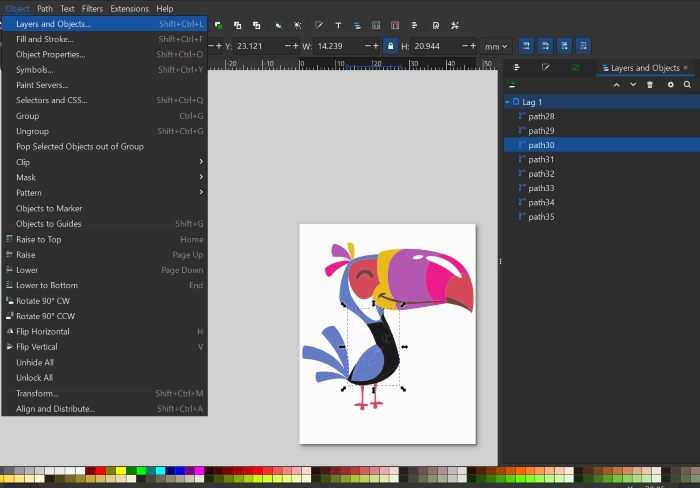The height and width of the screenshot is (488, 700).
Task: Move selection up with the up arrow icon
Action: 616,85
